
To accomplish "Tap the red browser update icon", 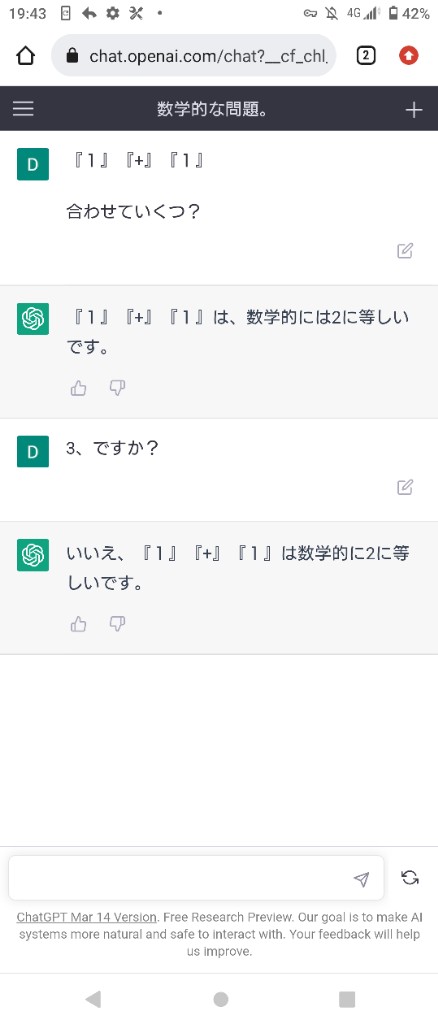I will (x=409, y=56).
